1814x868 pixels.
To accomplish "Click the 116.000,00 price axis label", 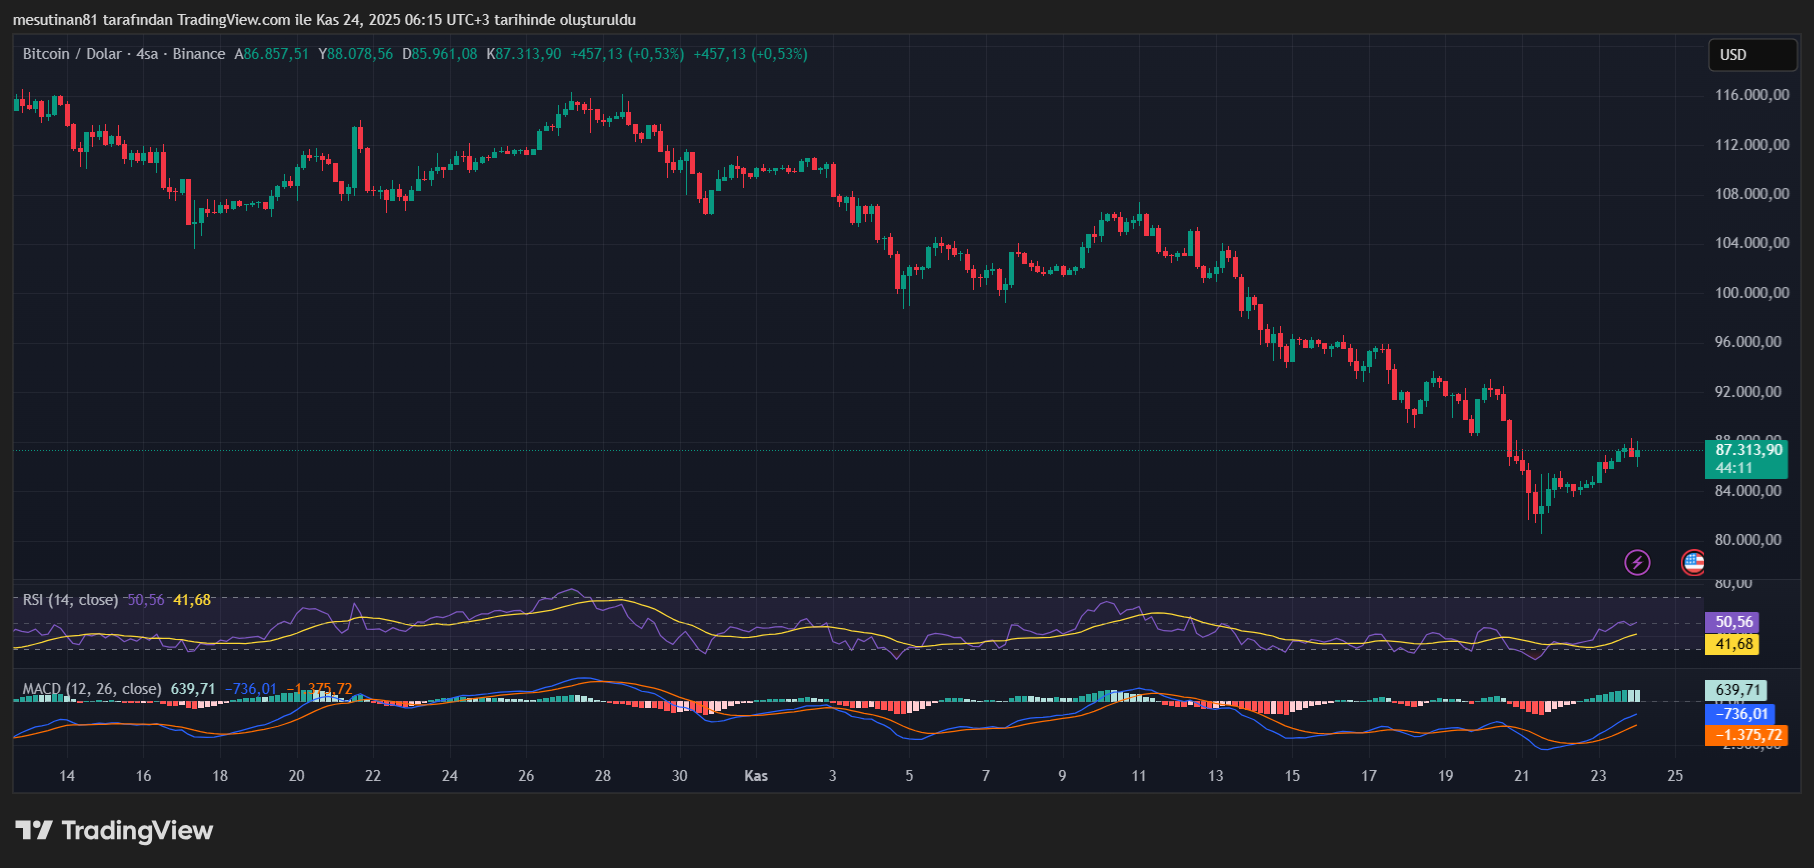I will (1751, 95).
